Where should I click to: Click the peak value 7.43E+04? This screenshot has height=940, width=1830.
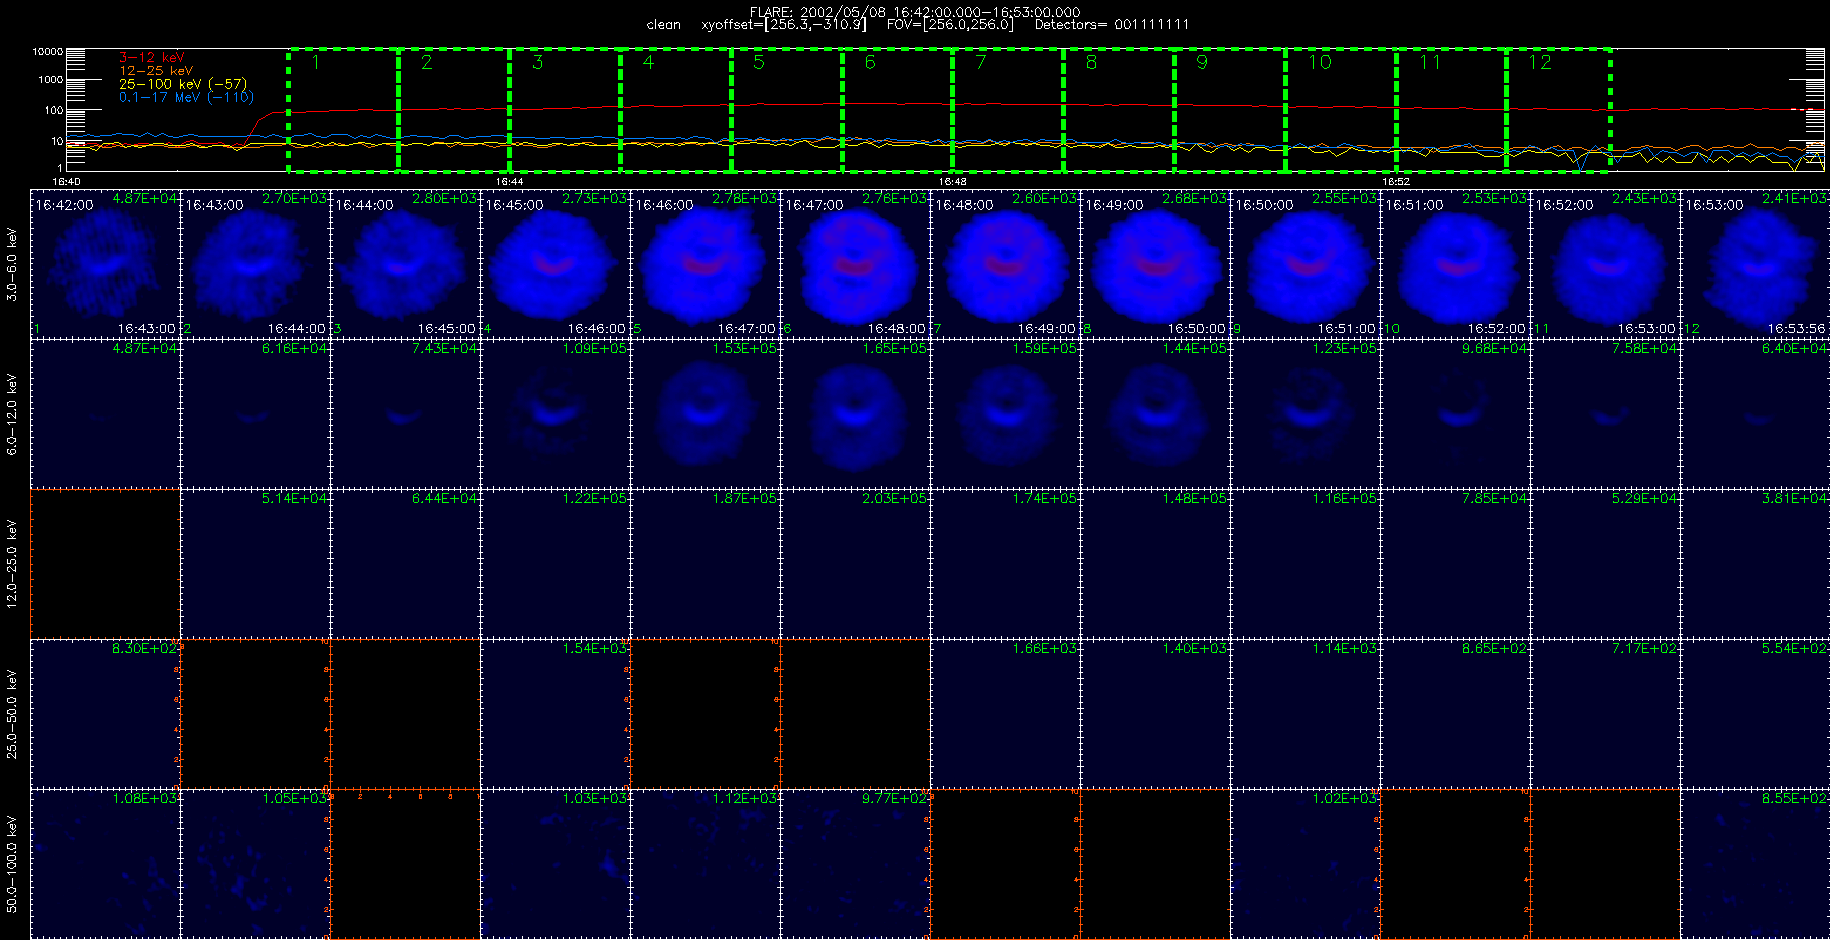click(x=445, y=349)
